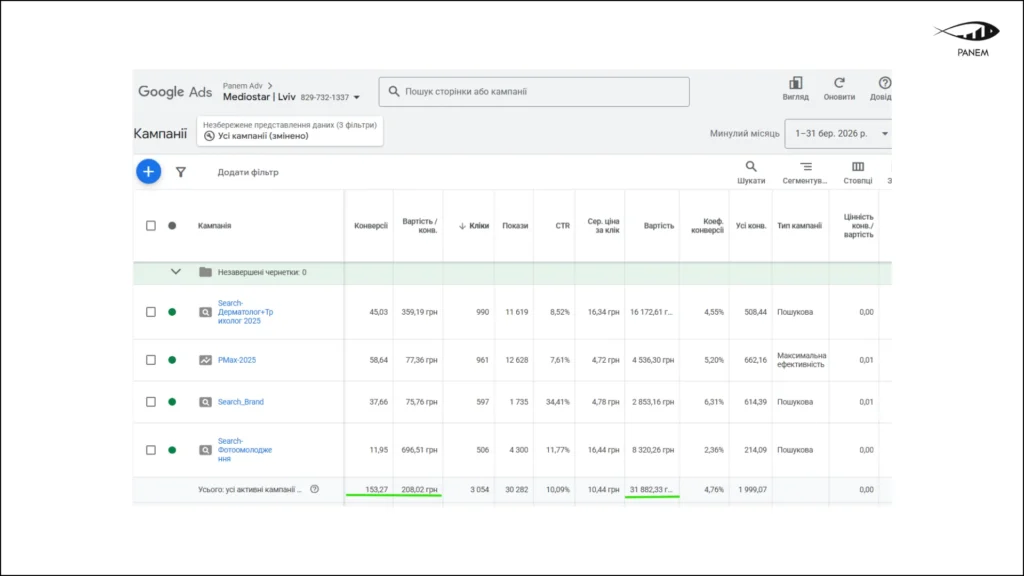This screenshot has width=1024, height=576.
Task: Toggle the select-all campaigns checkbox
Action: [x=151, y=225]
